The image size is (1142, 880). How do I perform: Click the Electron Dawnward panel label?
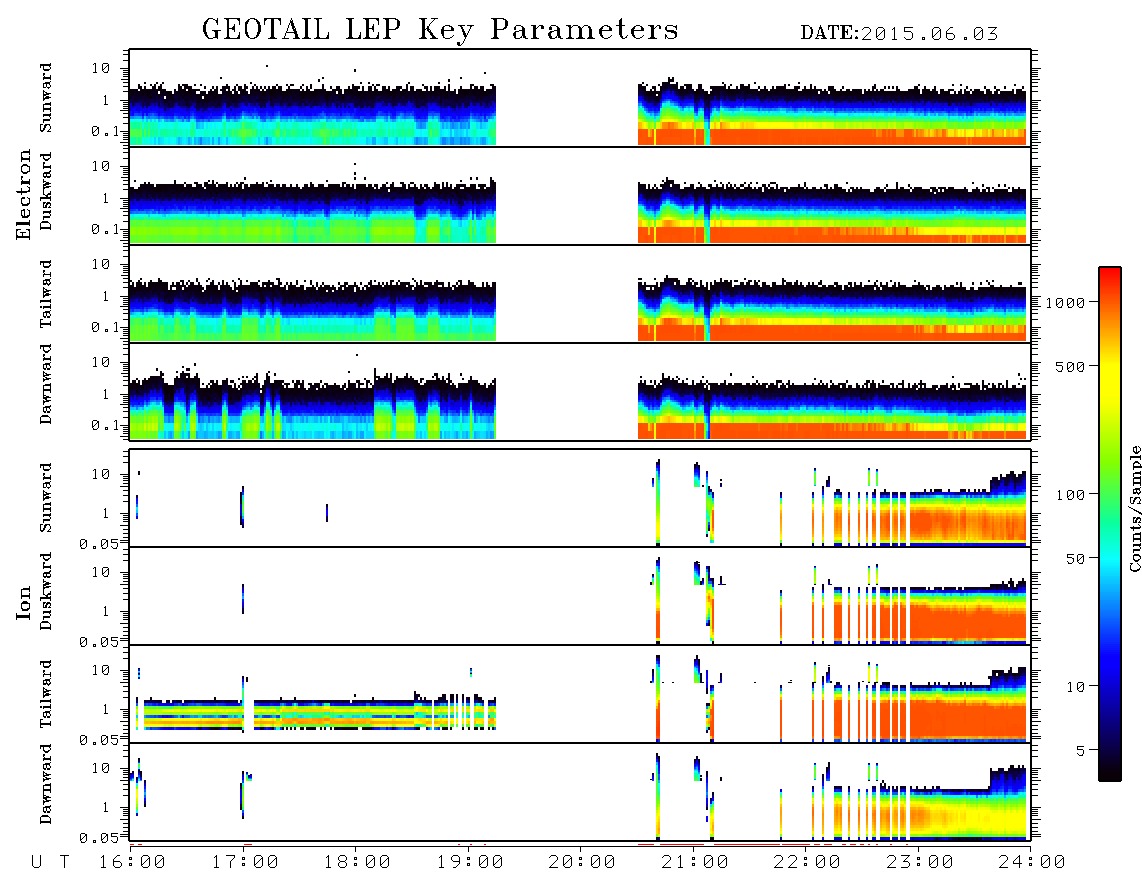point(46,384)
